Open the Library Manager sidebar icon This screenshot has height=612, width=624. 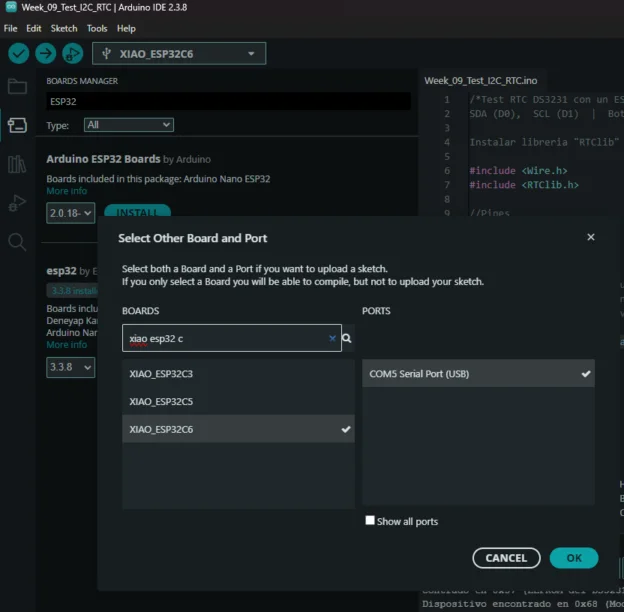[x=17, y=164]
